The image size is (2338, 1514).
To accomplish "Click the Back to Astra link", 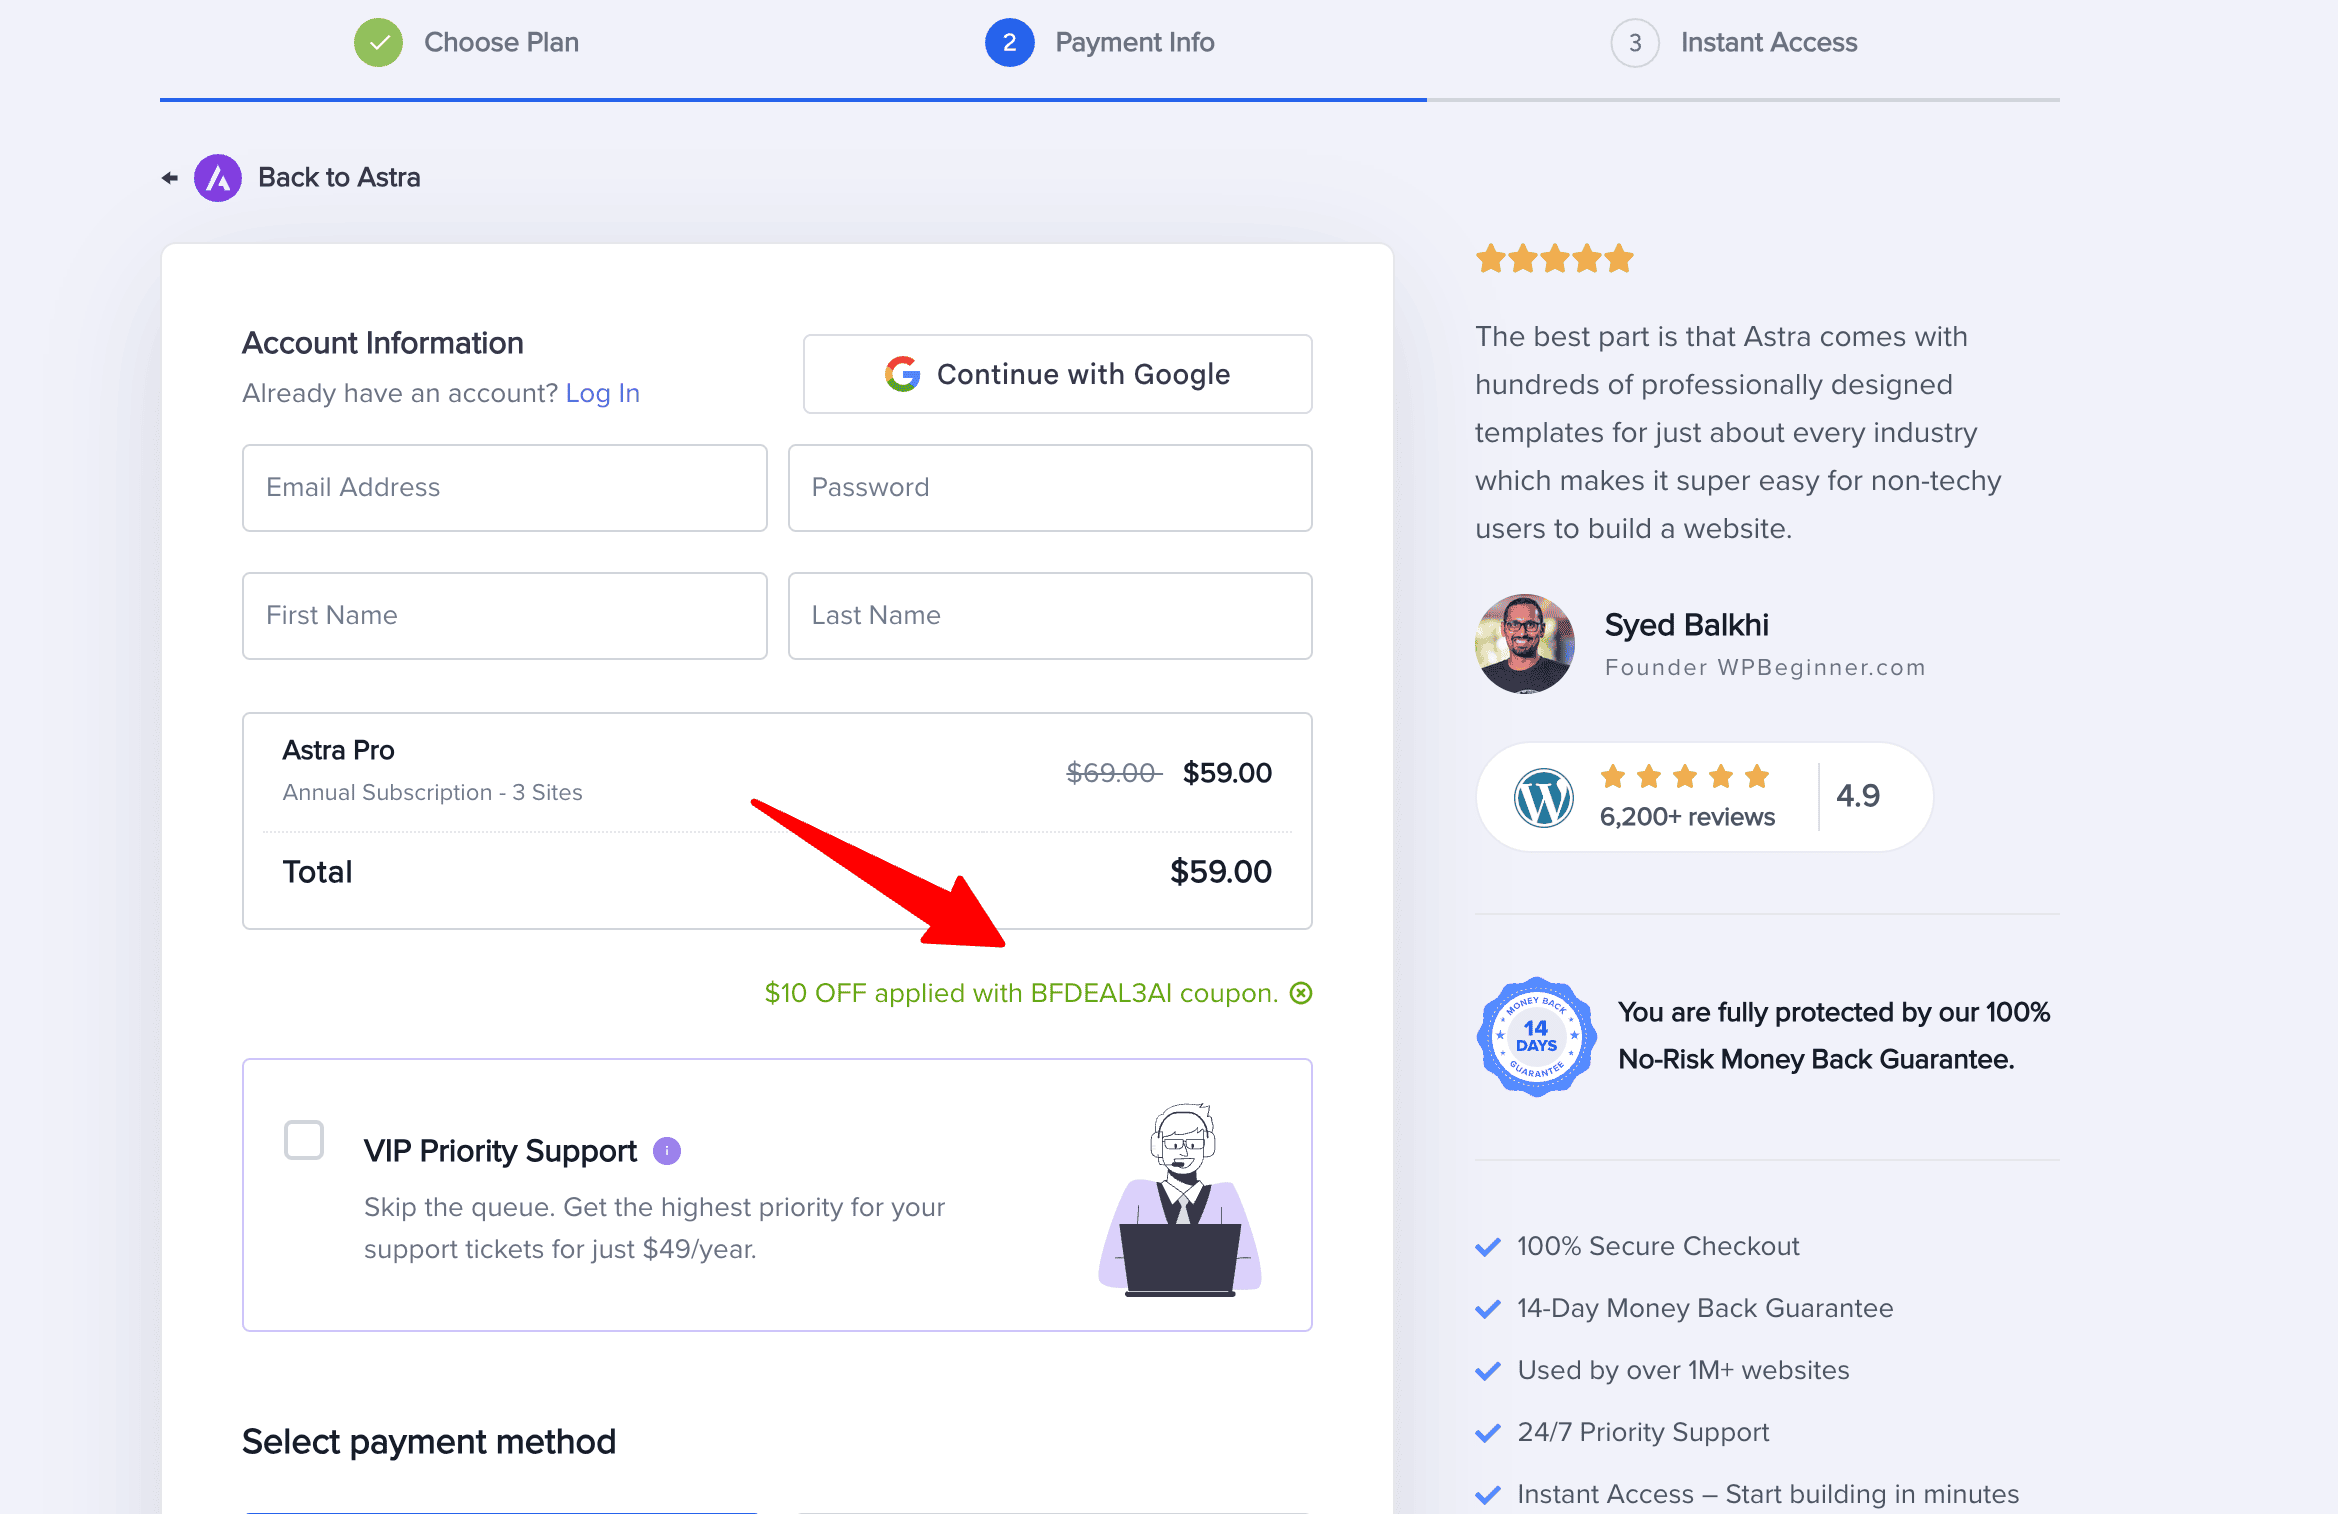I will [339, 178].
